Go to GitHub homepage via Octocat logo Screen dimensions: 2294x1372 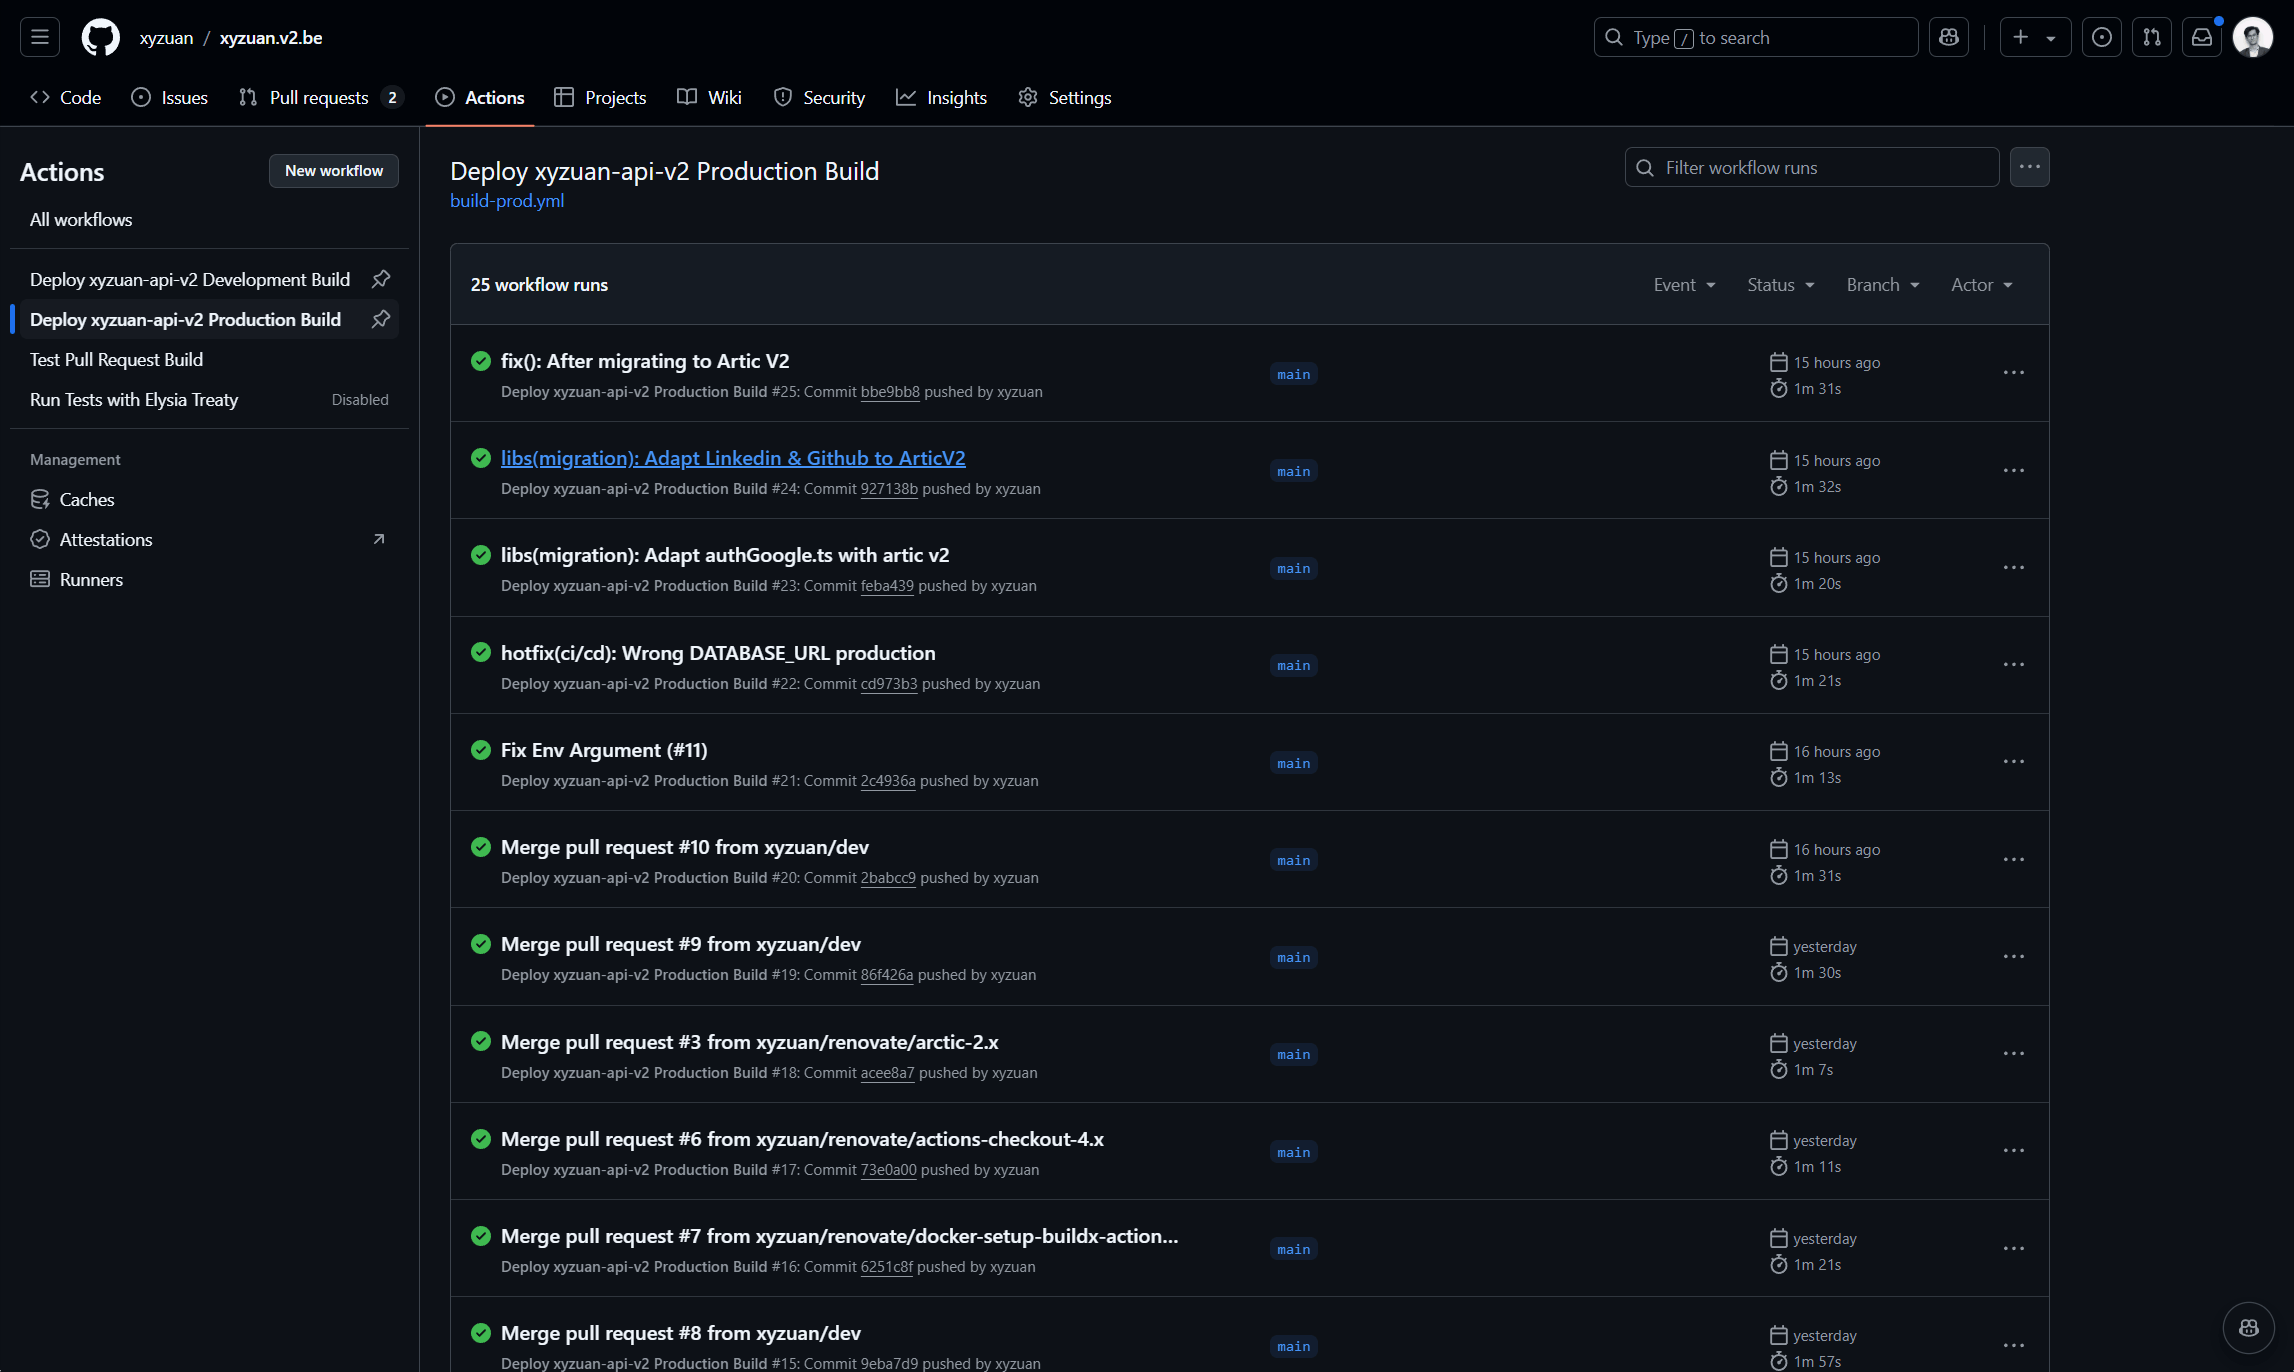coord(100,37)
